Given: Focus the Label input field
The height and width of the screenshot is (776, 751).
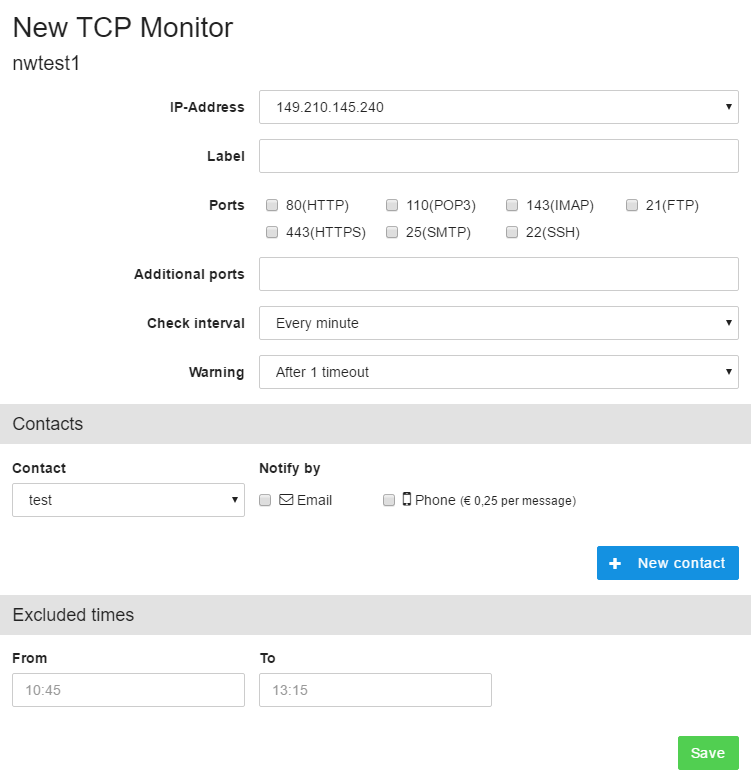Looking at the screenshot, I should click(499, 156).
